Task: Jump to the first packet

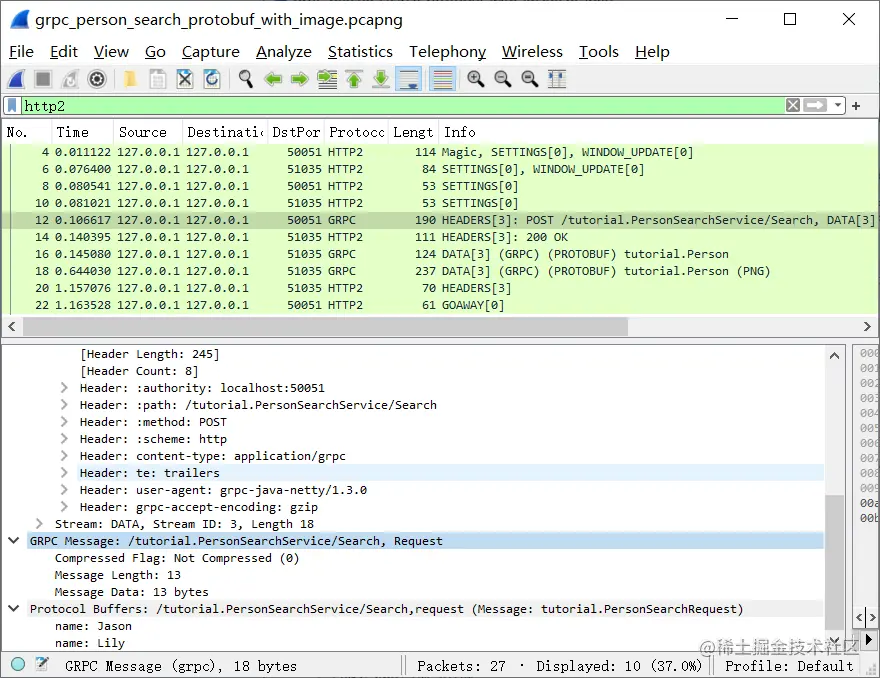Action: pos(354,79)
